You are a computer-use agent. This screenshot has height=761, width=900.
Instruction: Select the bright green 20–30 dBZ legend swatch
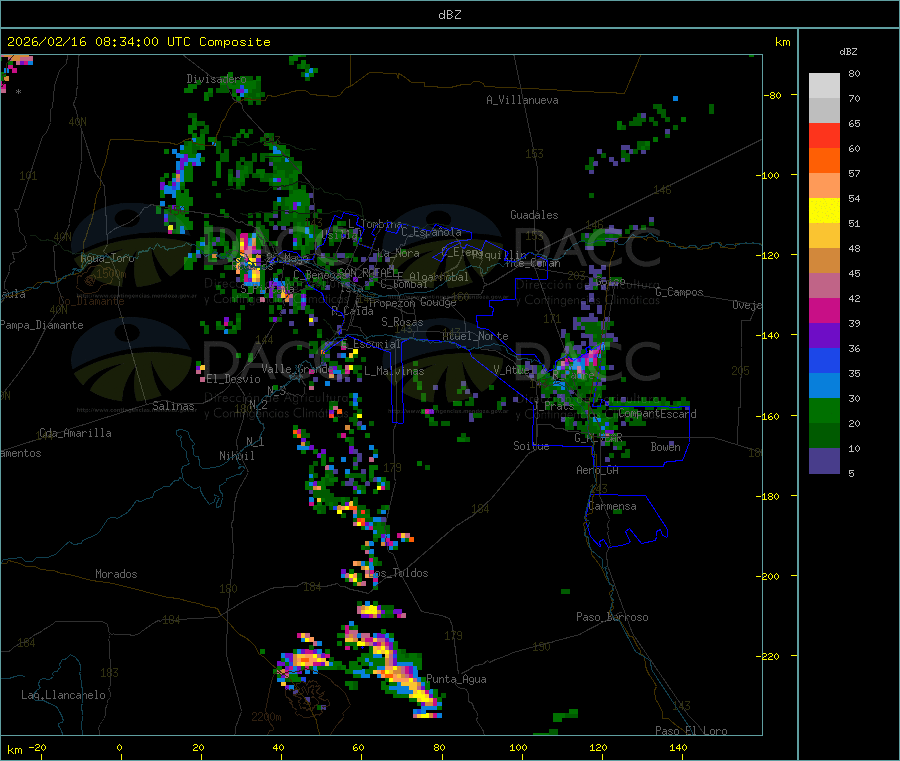(824, 411)
